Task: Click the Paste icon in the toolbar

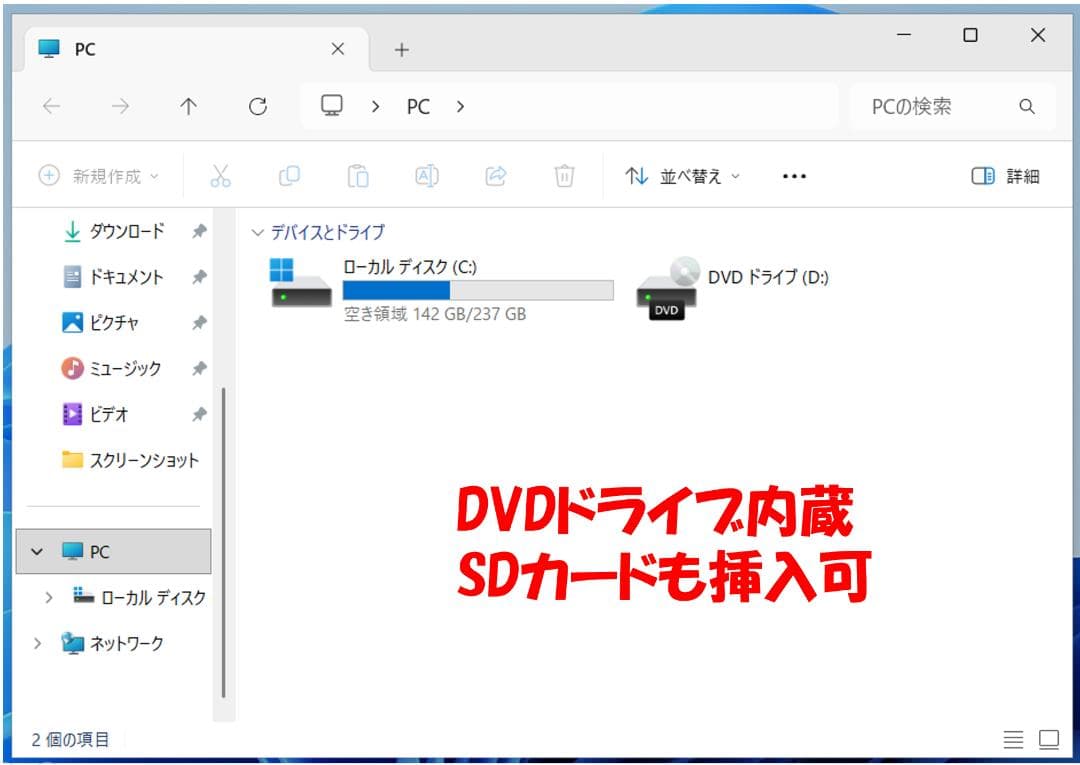Action: [357, 176]
